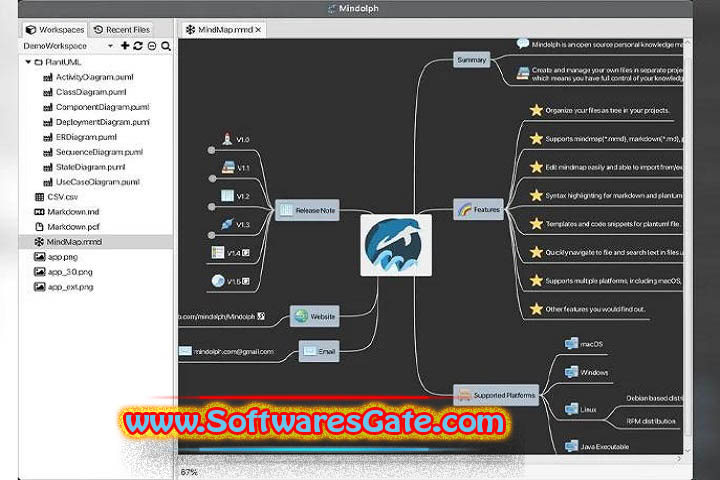Click the V1.5 globe icon

[218, 281]
